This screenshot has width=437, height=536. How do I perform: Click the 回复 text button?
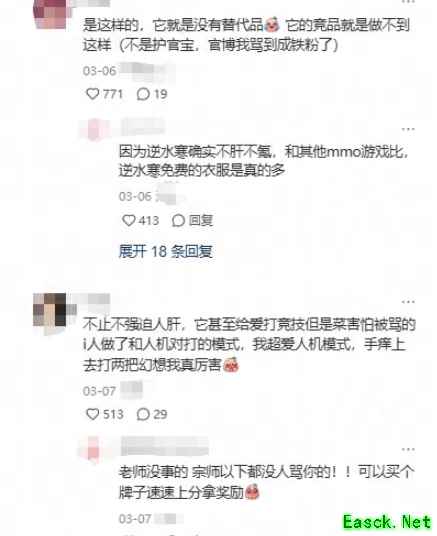[x=201, y=220]
